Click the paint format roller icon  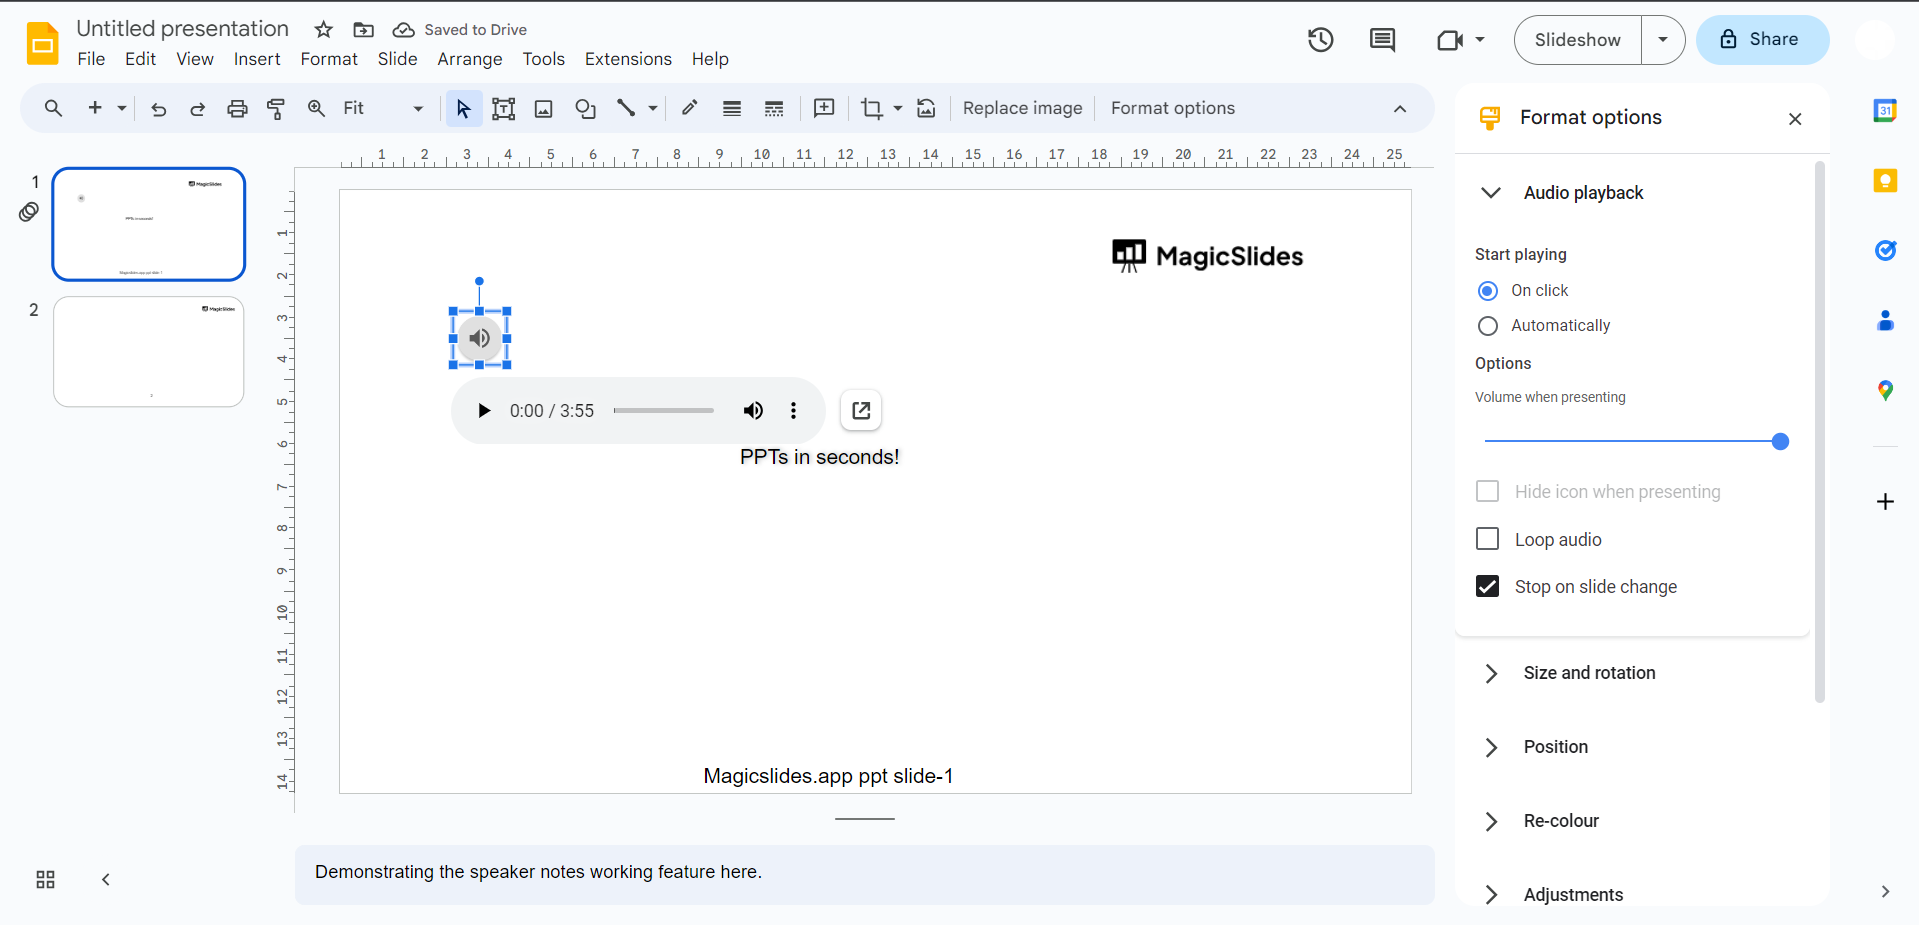(276, 109)
